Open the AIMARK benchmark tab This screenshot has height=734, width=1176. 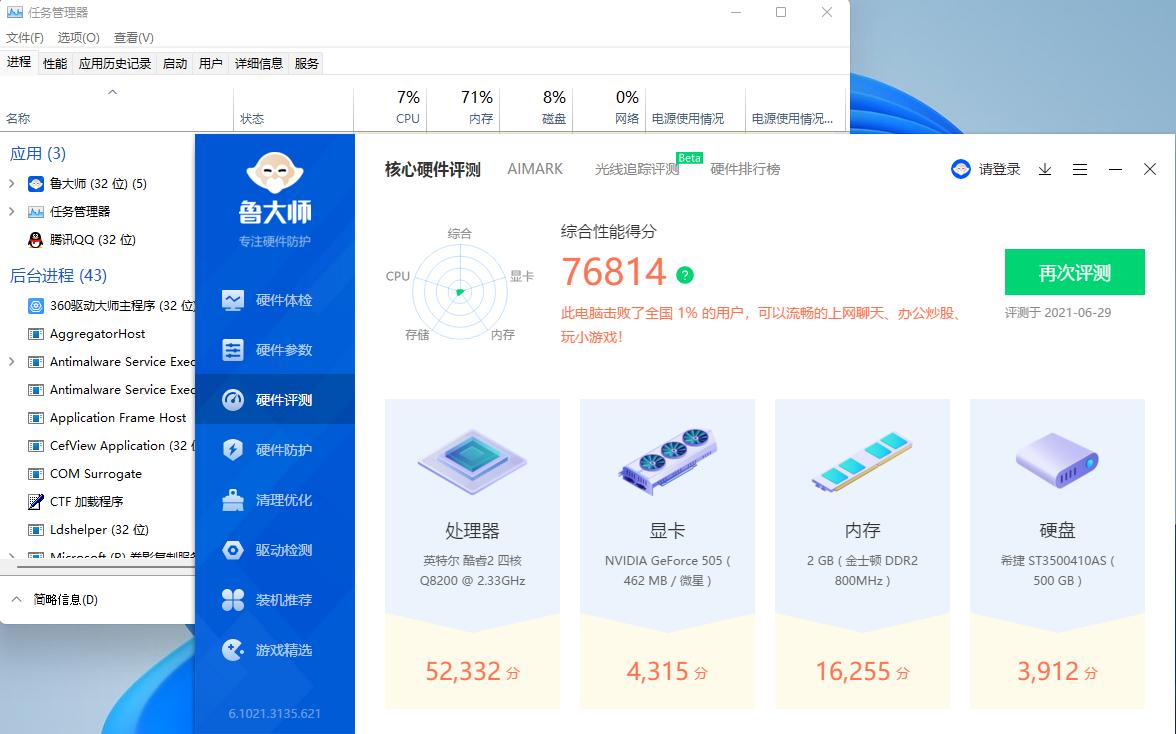tap(534, 169)
